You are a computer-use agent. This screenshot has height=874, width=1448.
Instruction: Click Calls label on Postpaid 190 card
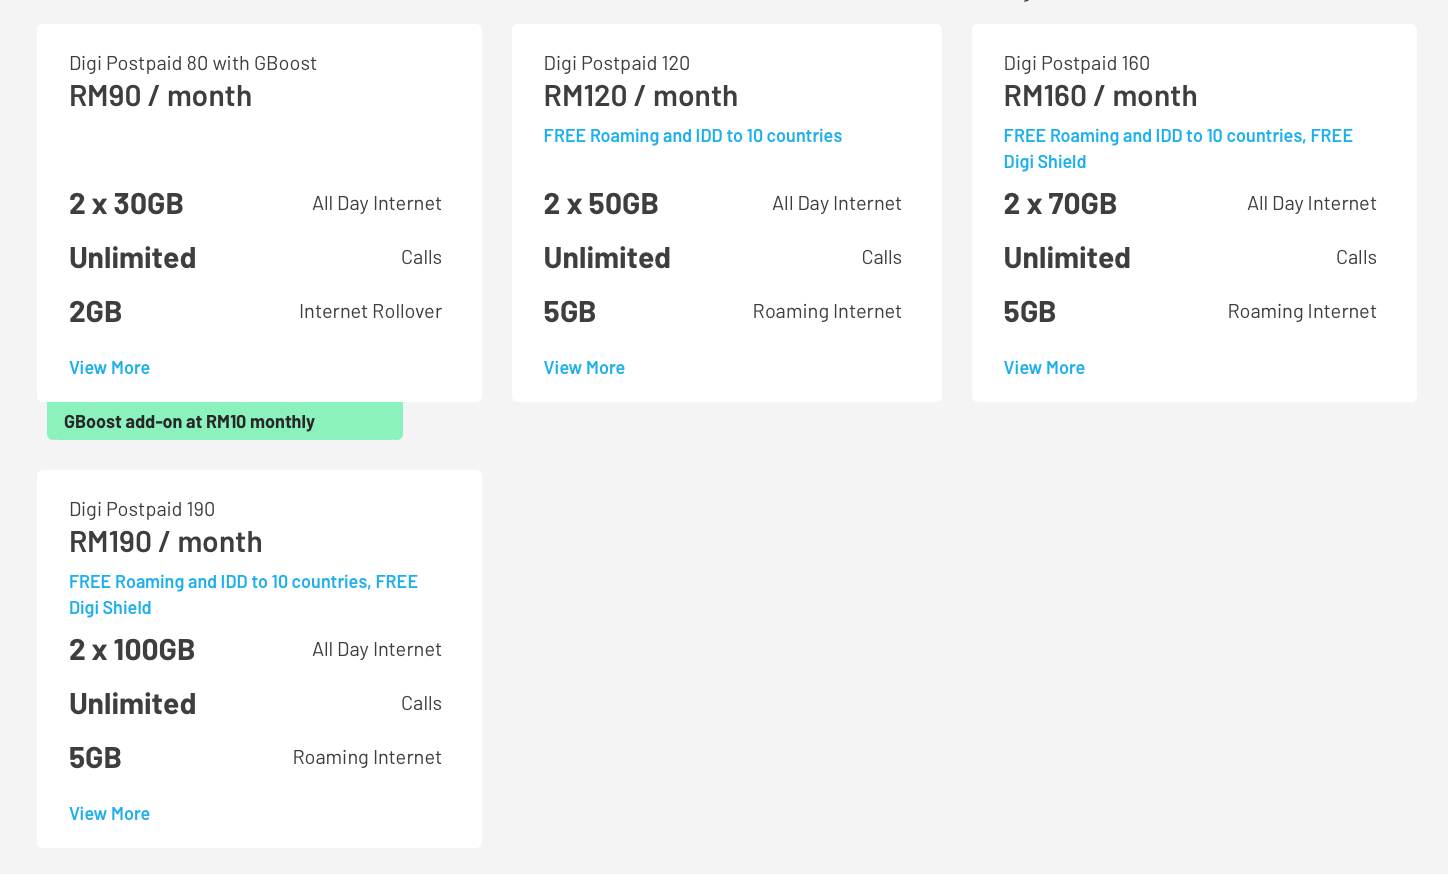pyautogui.click(x=421, y=704)
